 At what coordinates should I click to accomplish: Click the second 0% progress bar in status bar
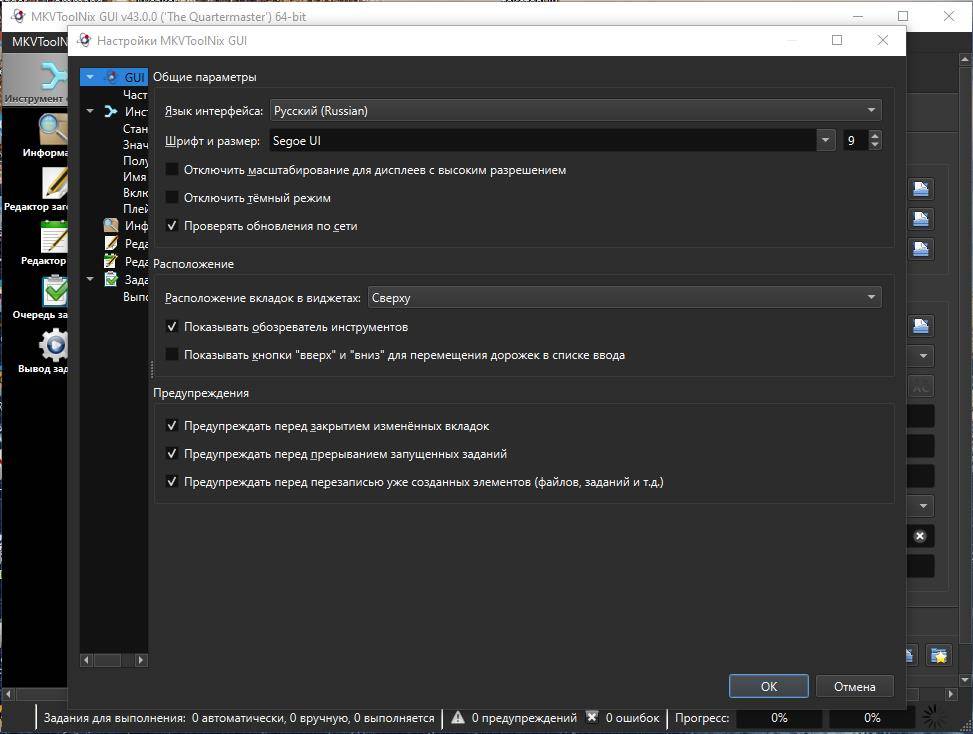click(872, 718)
